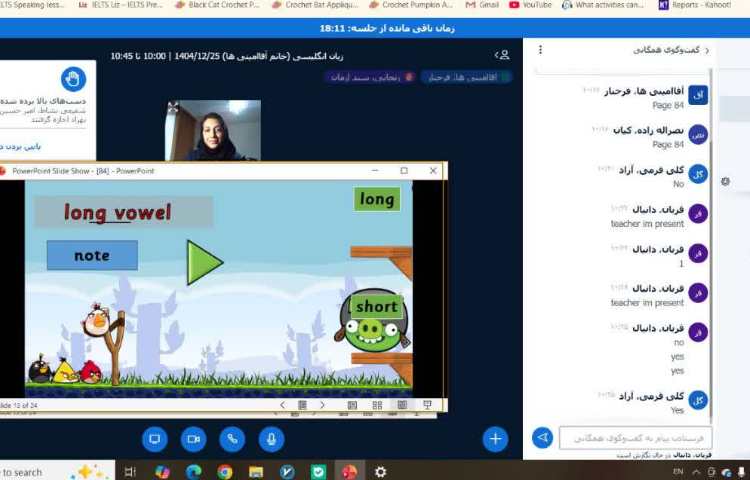Open Crochet Pumpkin bookmark
The height and width of the screenshot is (480, 750).
click(x=411, y=5)
